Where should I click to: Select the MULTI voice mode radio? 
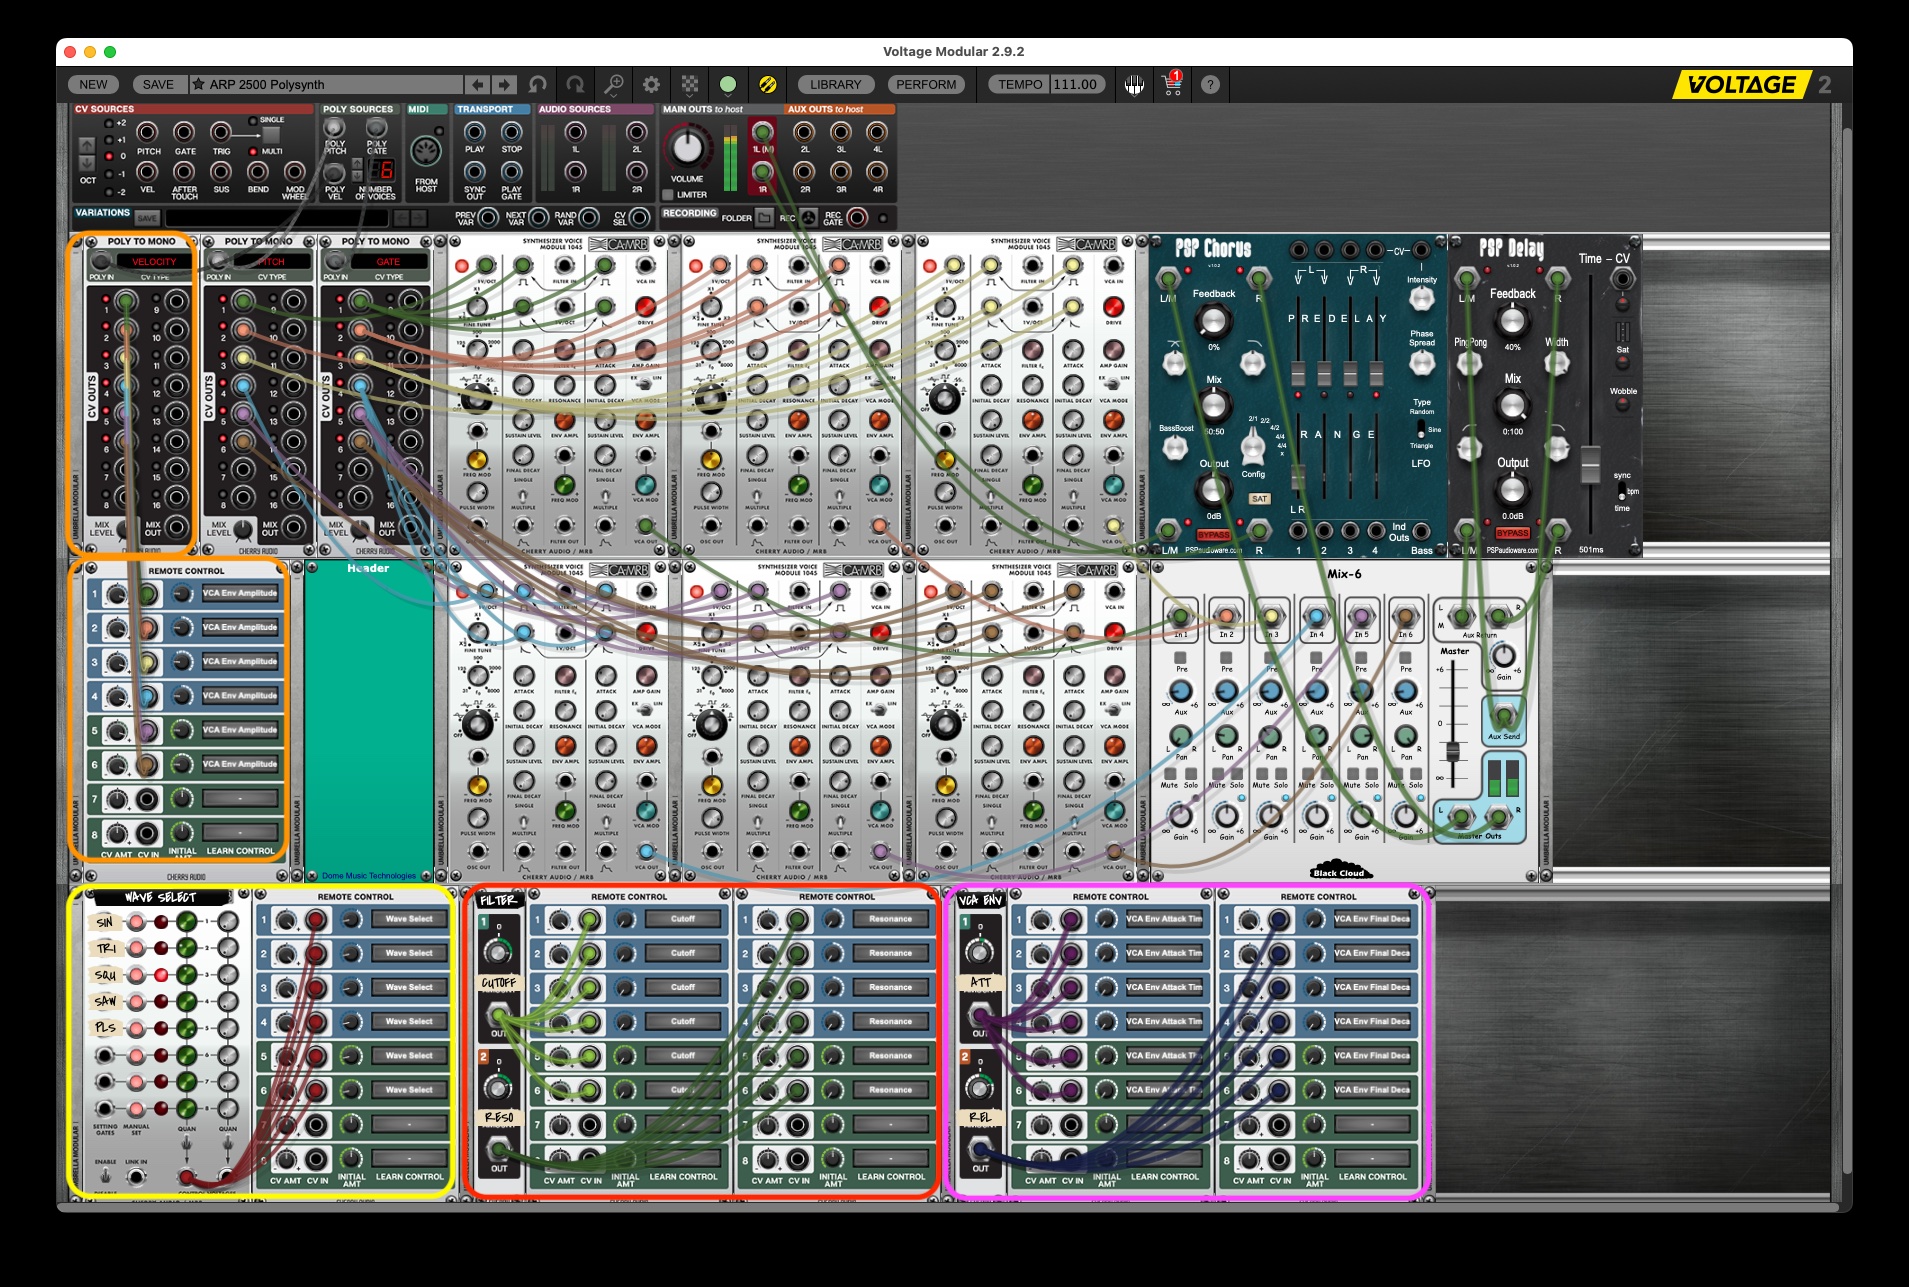pos(253,152)
